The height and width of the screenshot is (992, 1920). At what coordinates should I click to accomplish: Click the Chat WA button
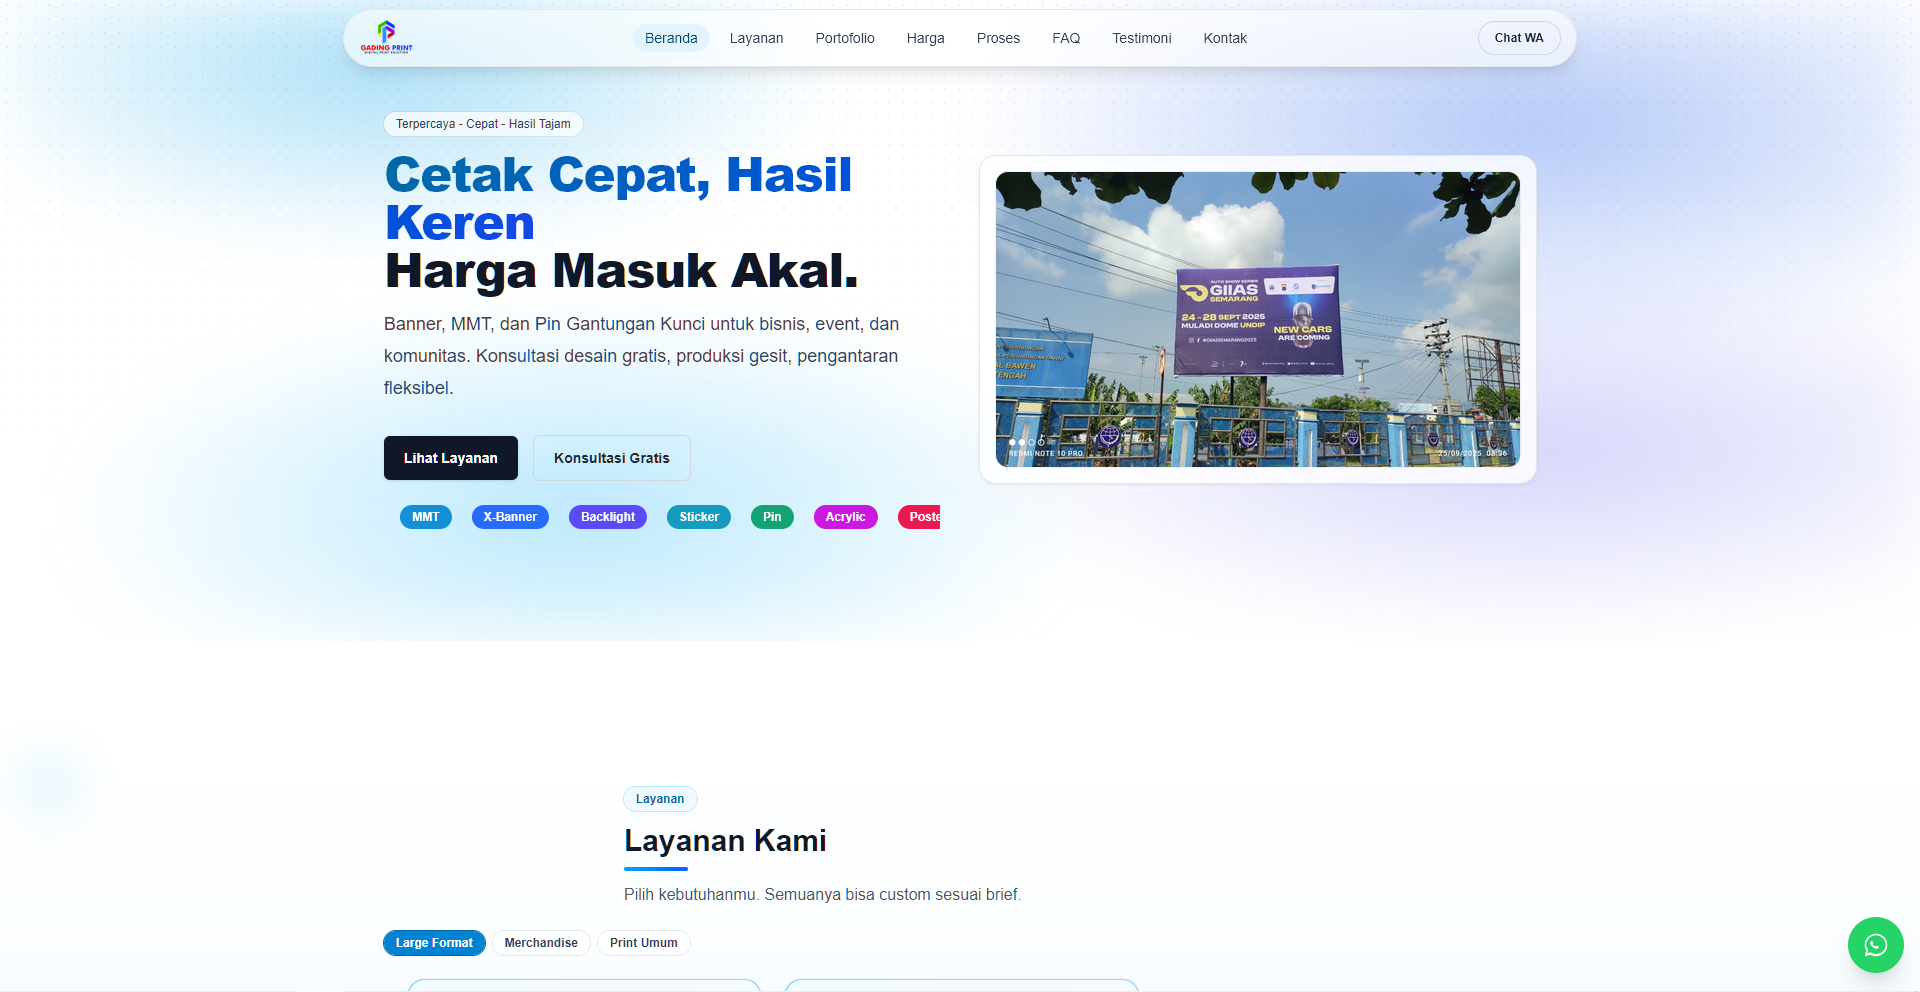(x=1519, y=38)
